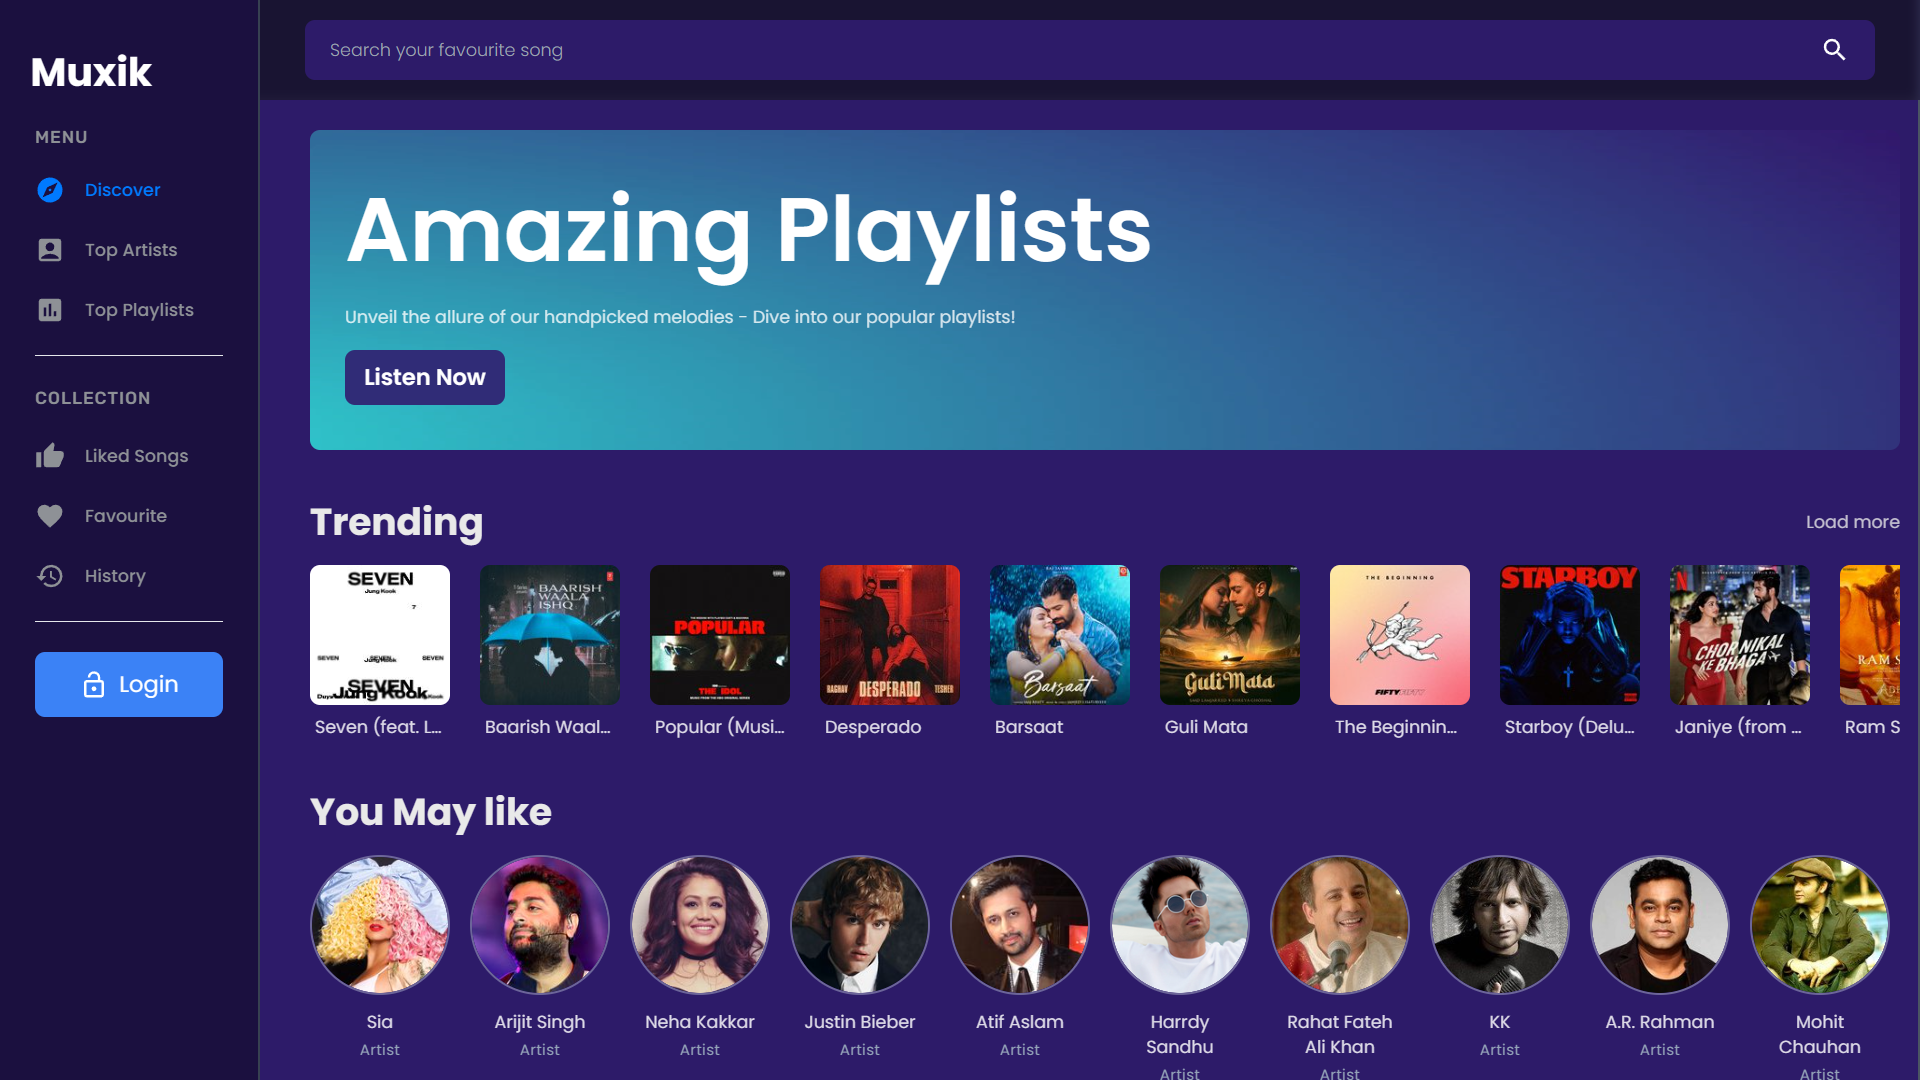Select the Favourite heart icon
Image resolution: width=1920 pixels, height=1080 pixels.
coord(50,515)
